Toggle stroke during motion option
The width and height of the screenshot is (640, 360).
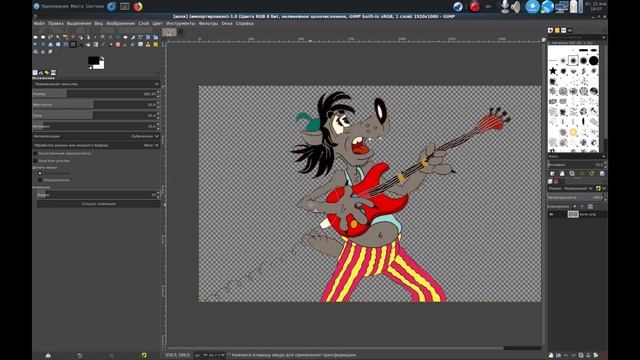[40, 173]
